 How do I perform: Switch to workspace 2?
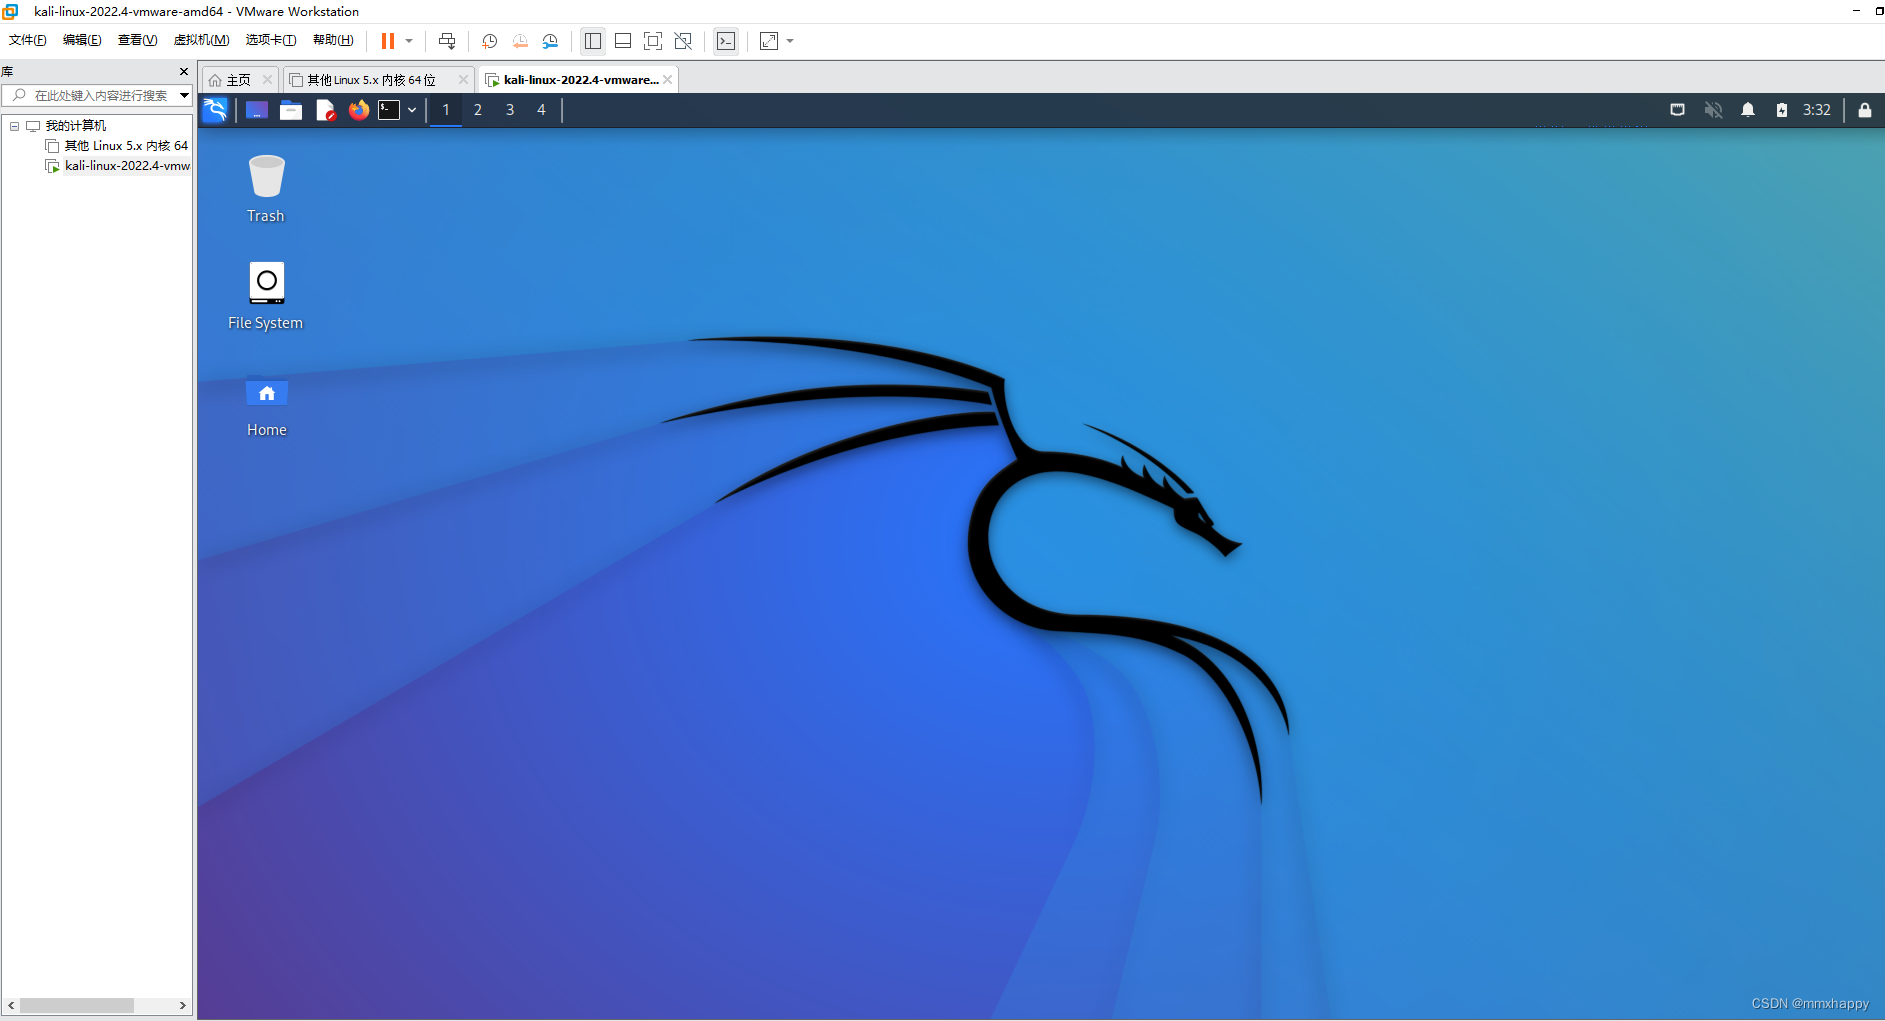[x=478, y=110]
